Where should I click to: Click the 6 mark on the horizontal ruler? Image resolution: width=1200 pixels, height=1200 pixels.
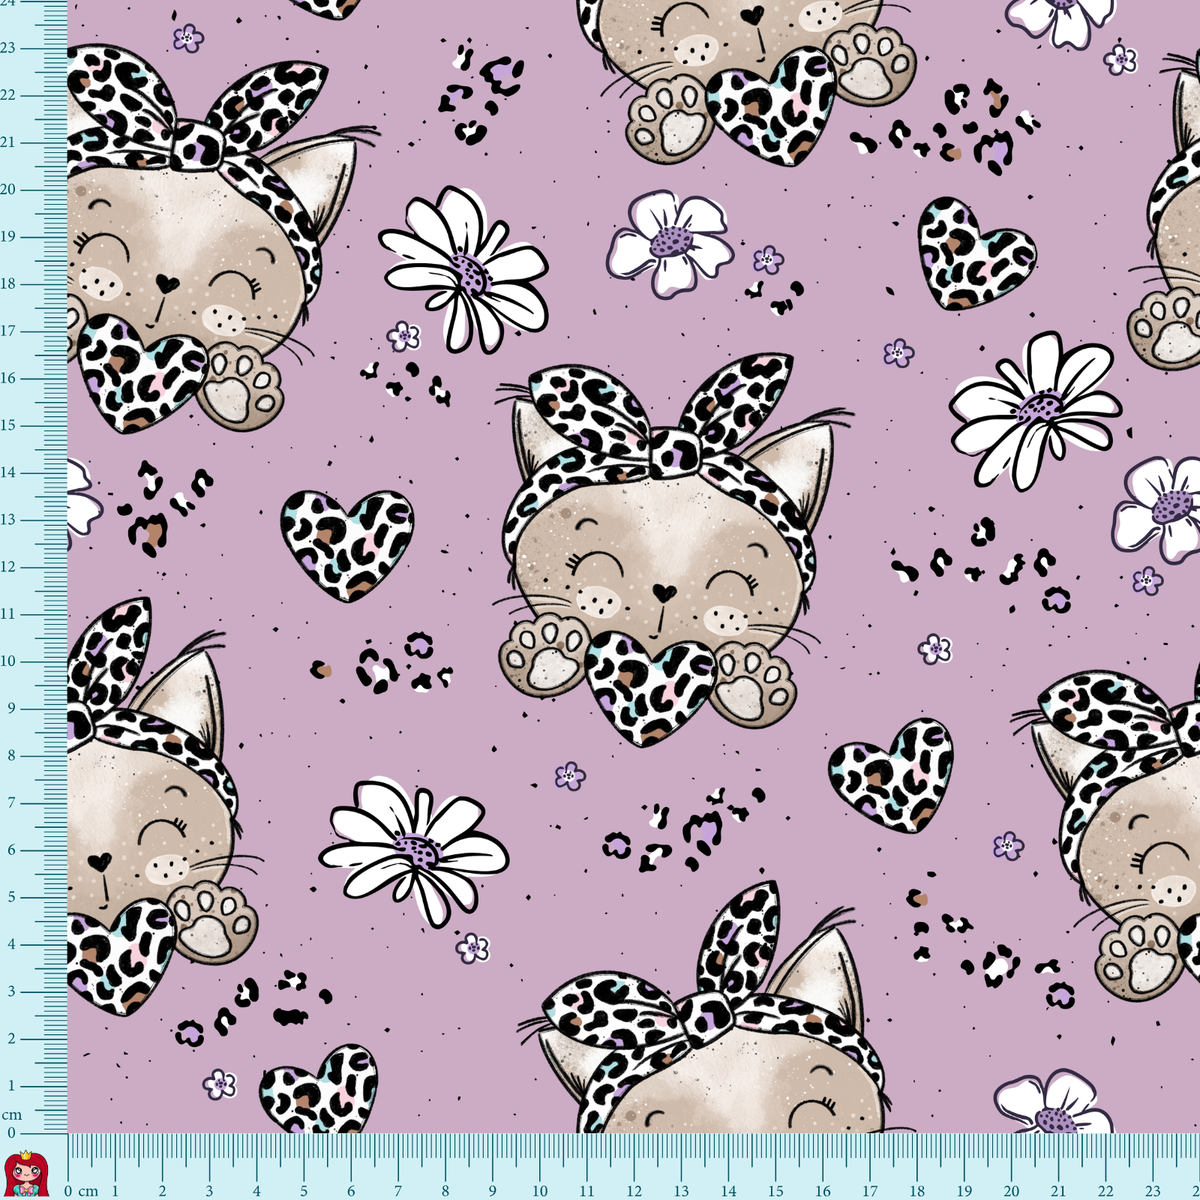(x=350, y=1190)
